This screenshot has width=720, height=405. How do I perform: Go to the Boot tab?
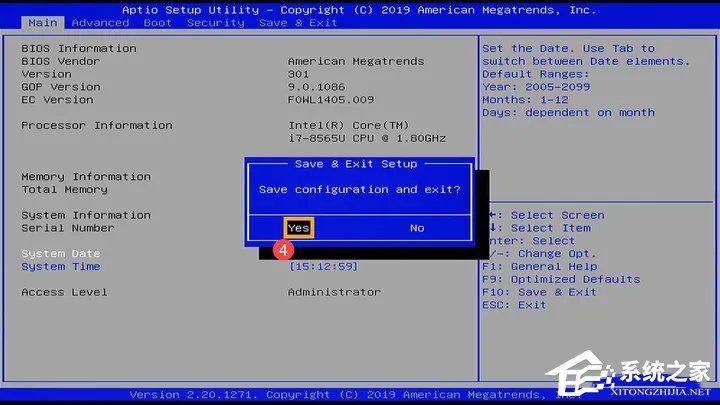(157, 22)
